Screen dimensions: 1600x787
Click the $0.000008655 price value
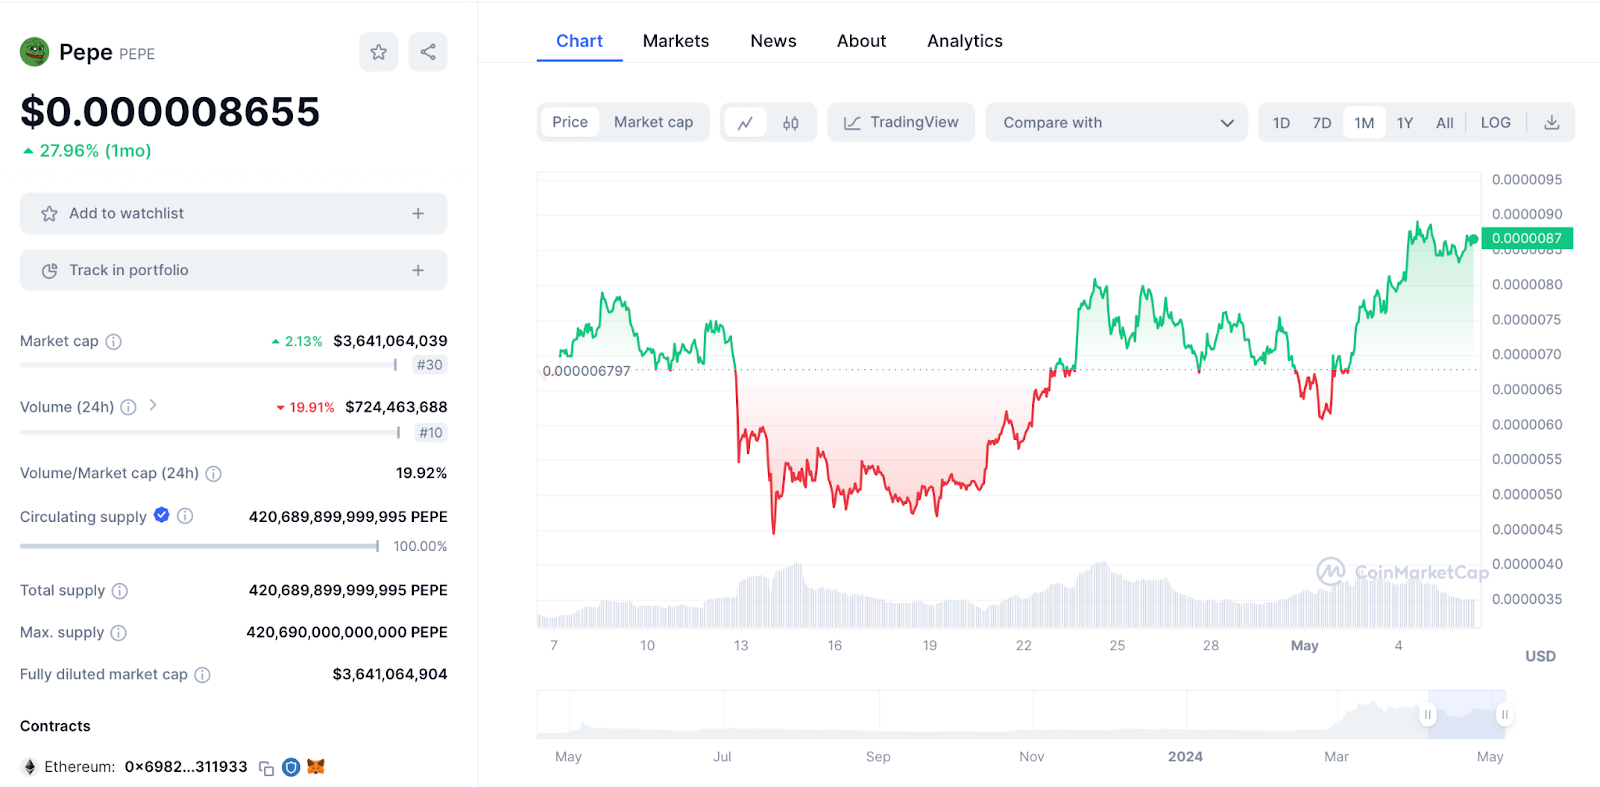170,112
